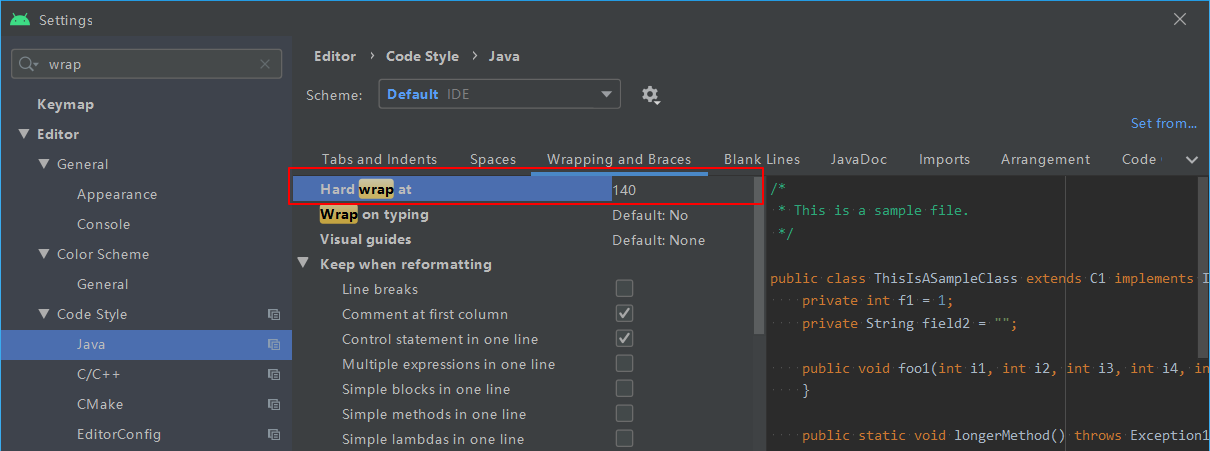Select CMake code style item
The image size is (1210, 451).
[x=100, y=404]
